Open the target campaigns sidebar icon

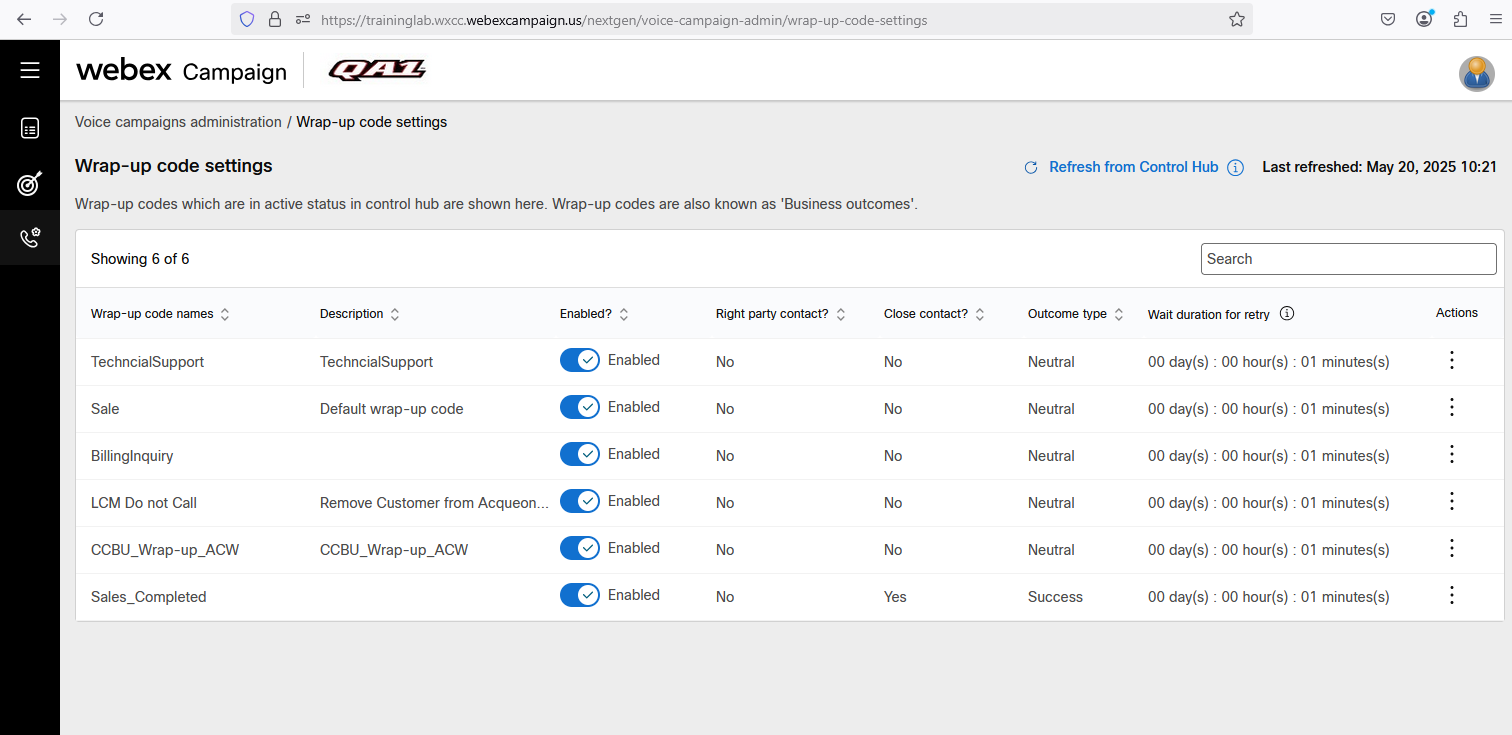click(30, 184)
